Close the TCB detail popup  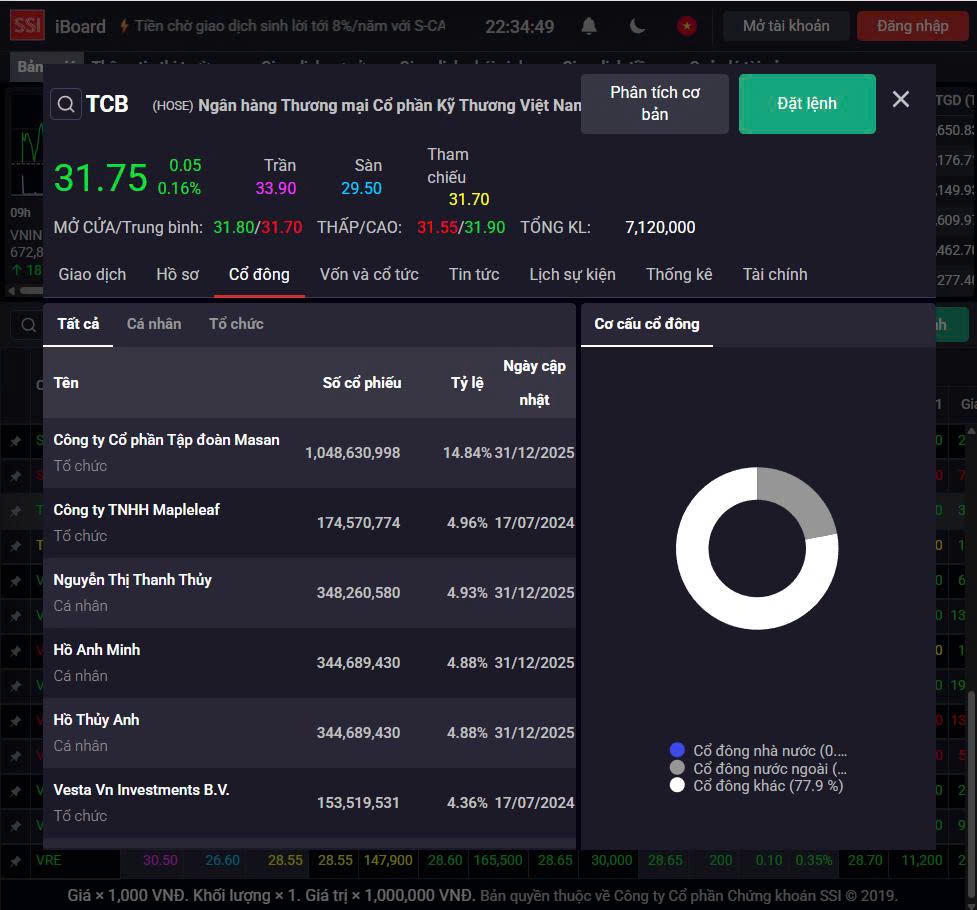[x=900, y=99]
